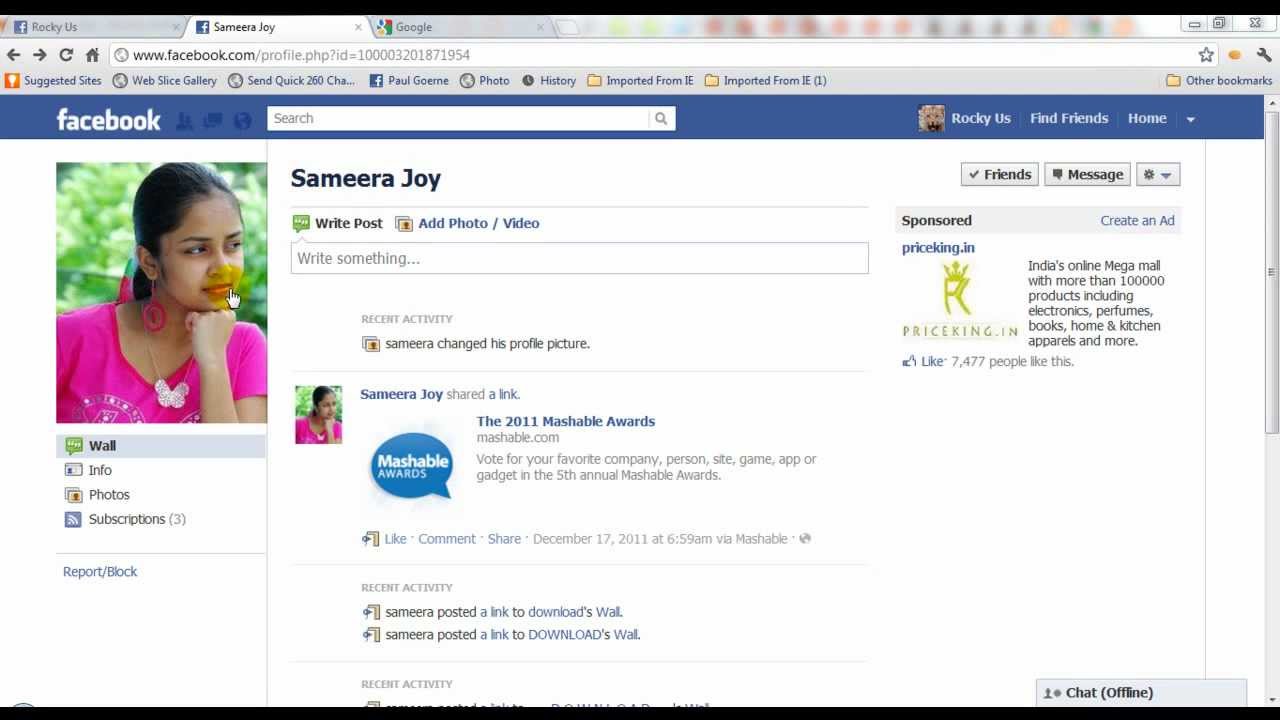The height and width of the screenshot is (720, 1280).
Task: Open the Wall section in sidebar
Action: pyautogui.click(x=161, y=446)
